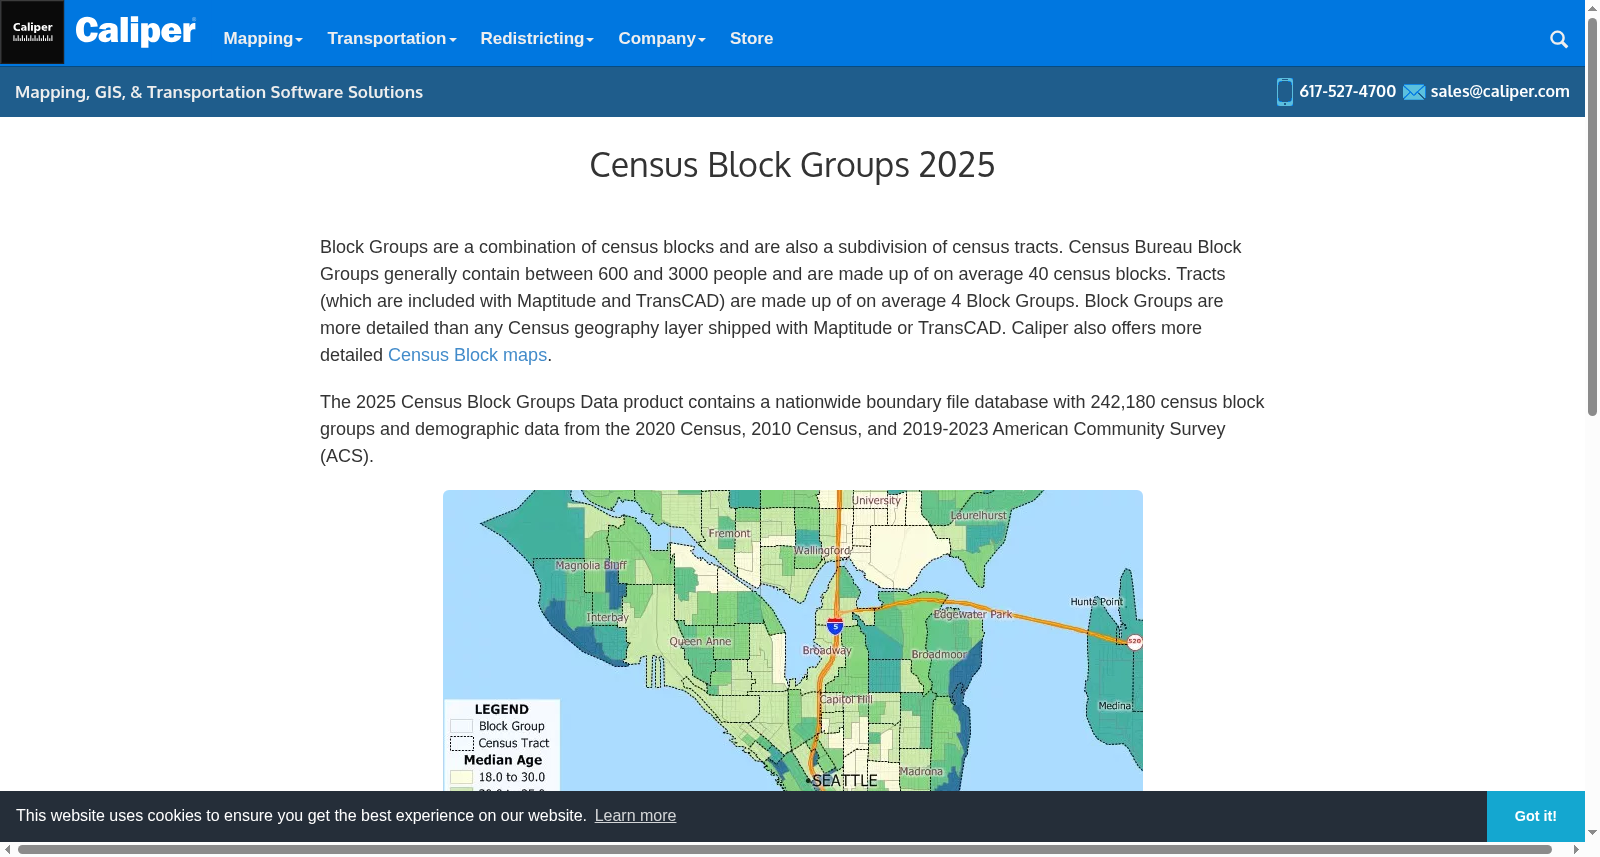Image resolution: width=1600 pixels, height=857 pixels.
Task: Click the Mapping, GIS, & Transportation tagline
Action: pyautogui.click(x=219, y=92)
